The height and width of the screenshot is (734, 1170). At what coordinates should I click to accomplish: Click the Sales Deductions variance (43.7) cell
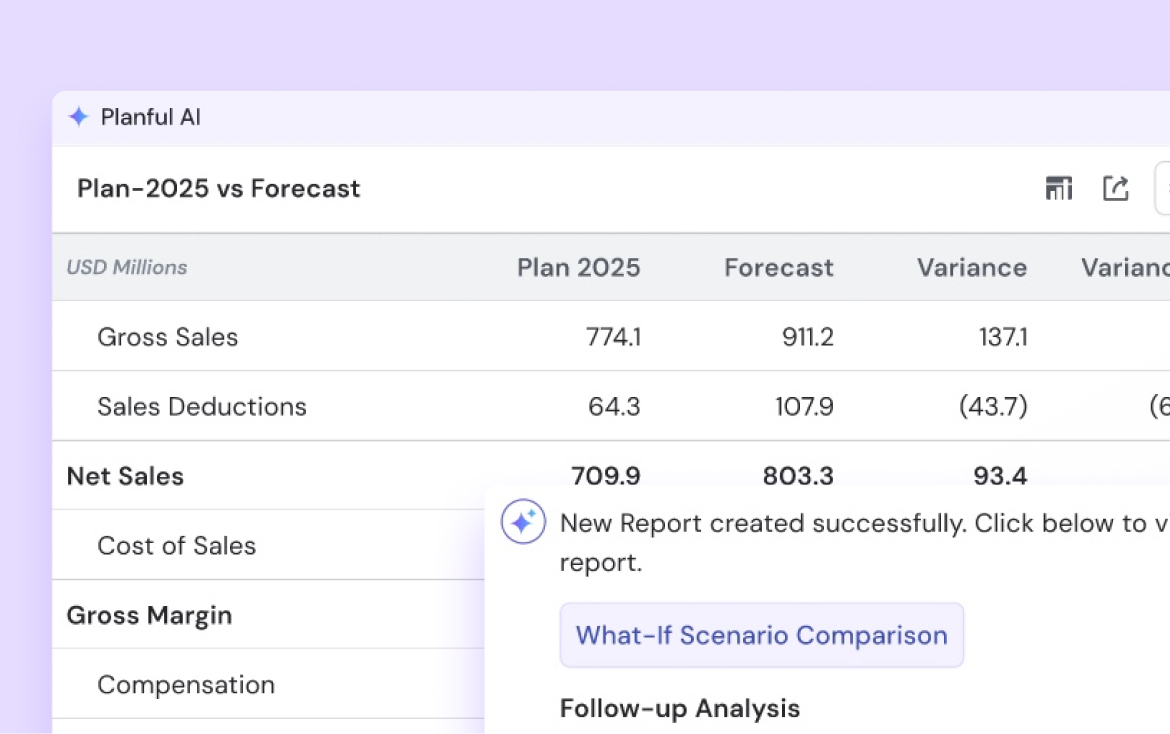tap(992, 406)
